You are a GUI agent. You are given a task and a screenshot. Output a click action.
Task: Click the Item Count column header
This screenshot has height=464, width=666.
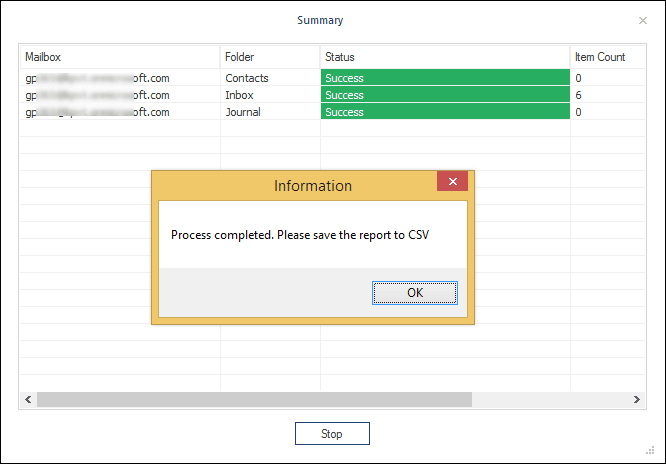click(x=607, y=57)
